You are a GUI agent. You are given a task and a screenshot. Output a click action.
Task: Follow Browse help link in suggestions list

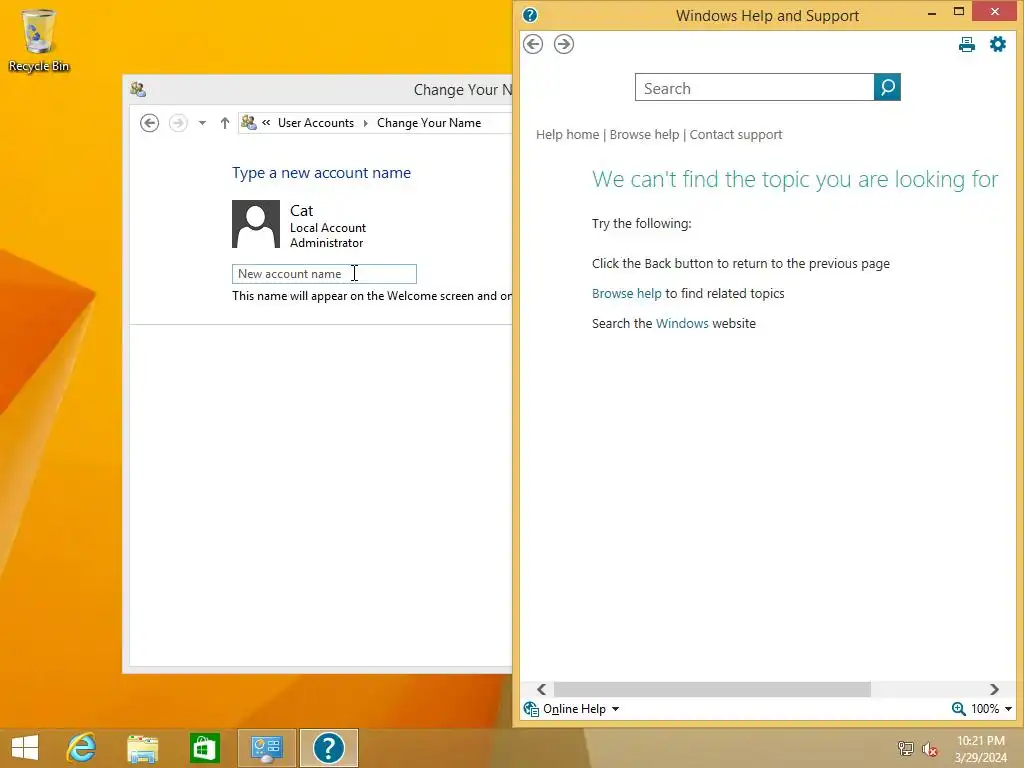click(x=626, y=294)
